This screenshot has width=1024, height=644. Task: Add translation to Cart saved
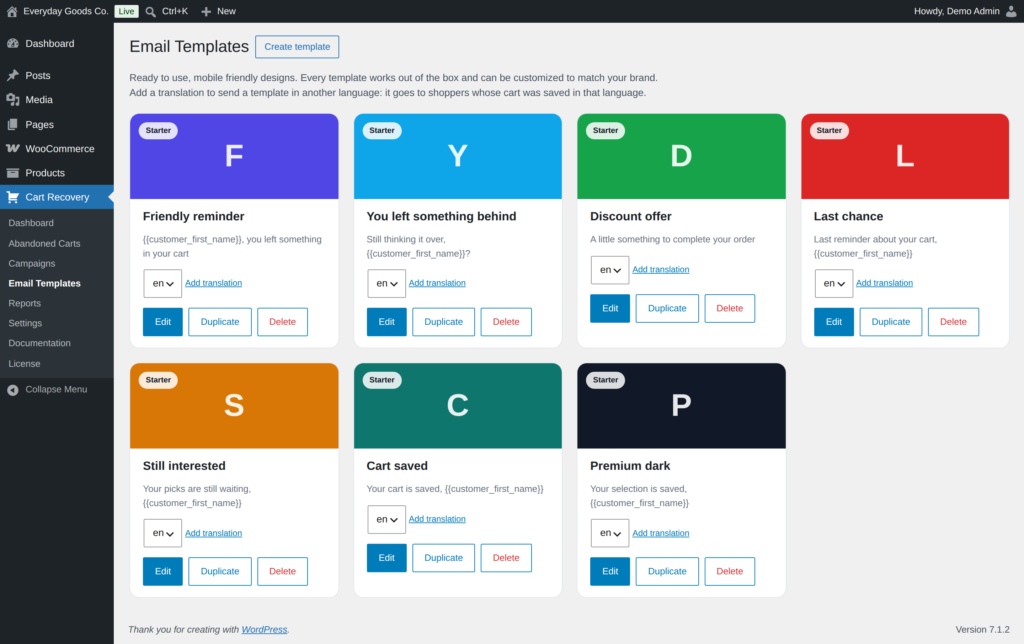tap(437, 519)
